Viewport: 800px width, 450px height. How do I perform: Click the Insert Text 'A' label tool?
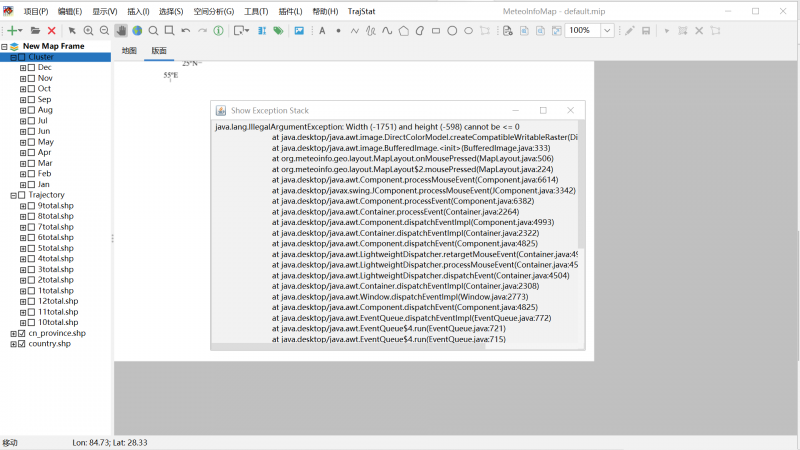tap(322, 31)
